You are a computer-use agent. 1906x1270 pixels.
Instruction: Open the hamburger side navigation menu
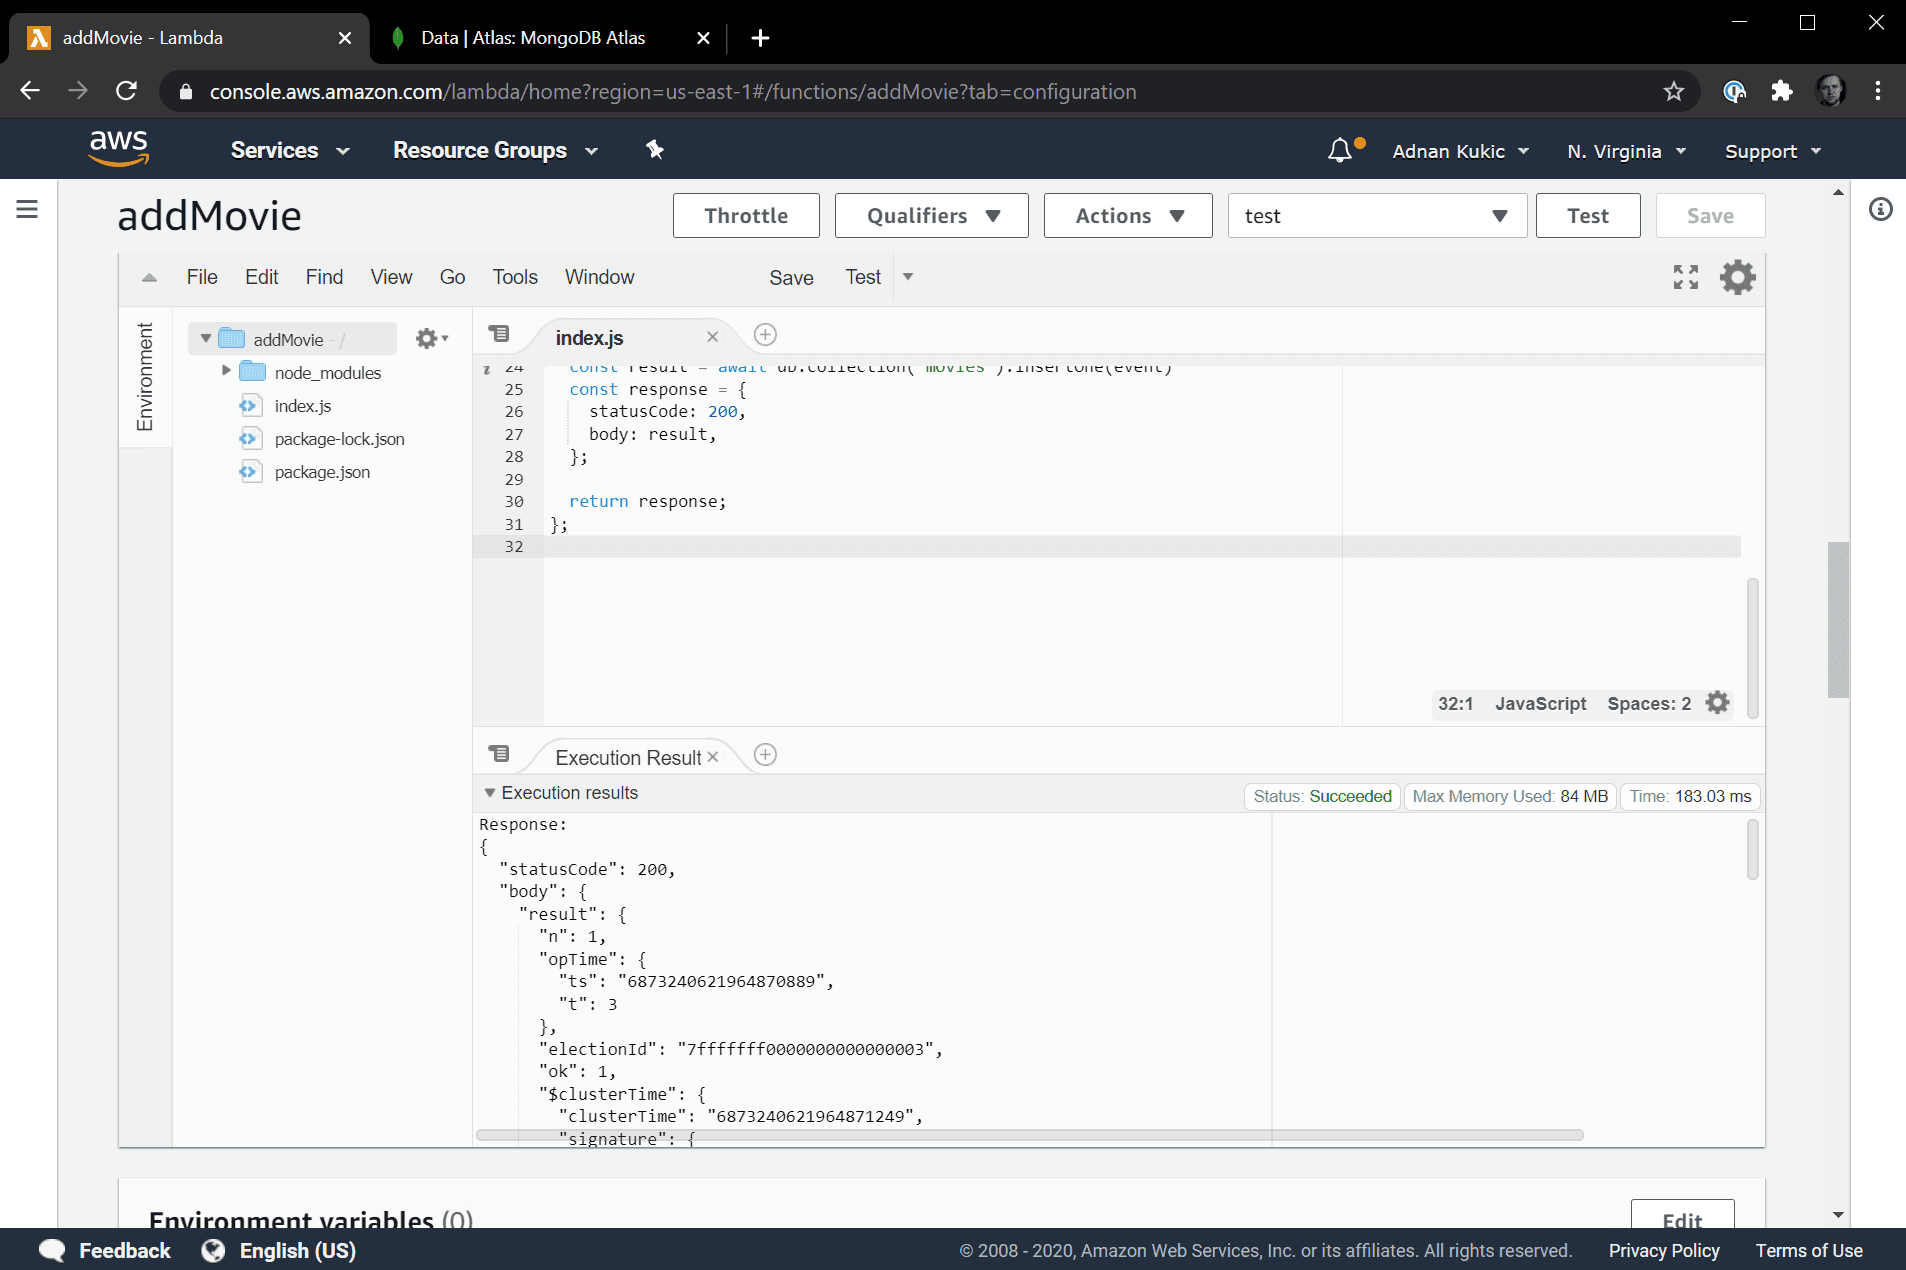27,209
